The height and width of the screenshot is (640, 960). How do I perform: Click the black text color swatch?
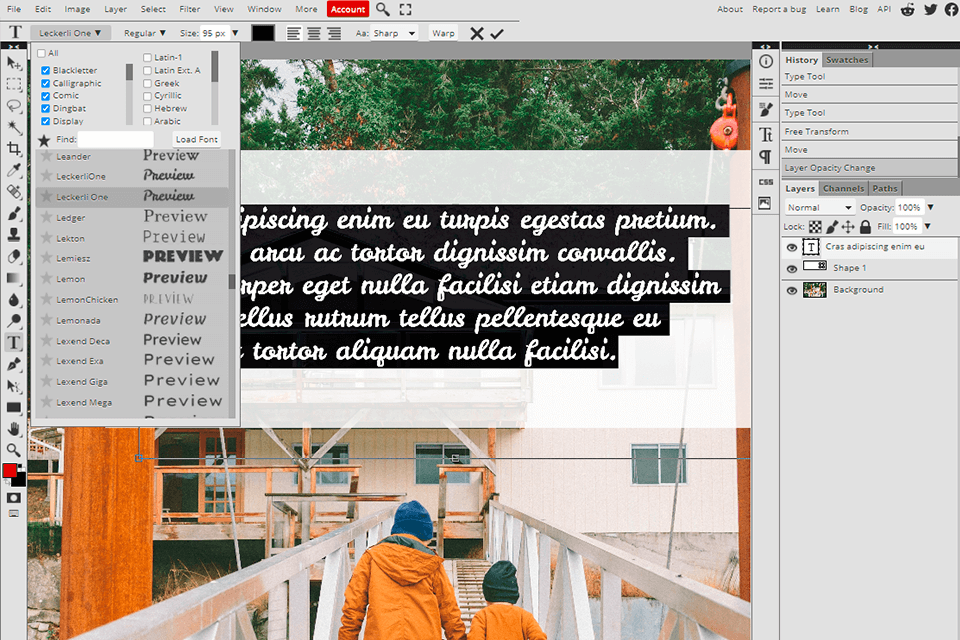[x=262, y=32]
